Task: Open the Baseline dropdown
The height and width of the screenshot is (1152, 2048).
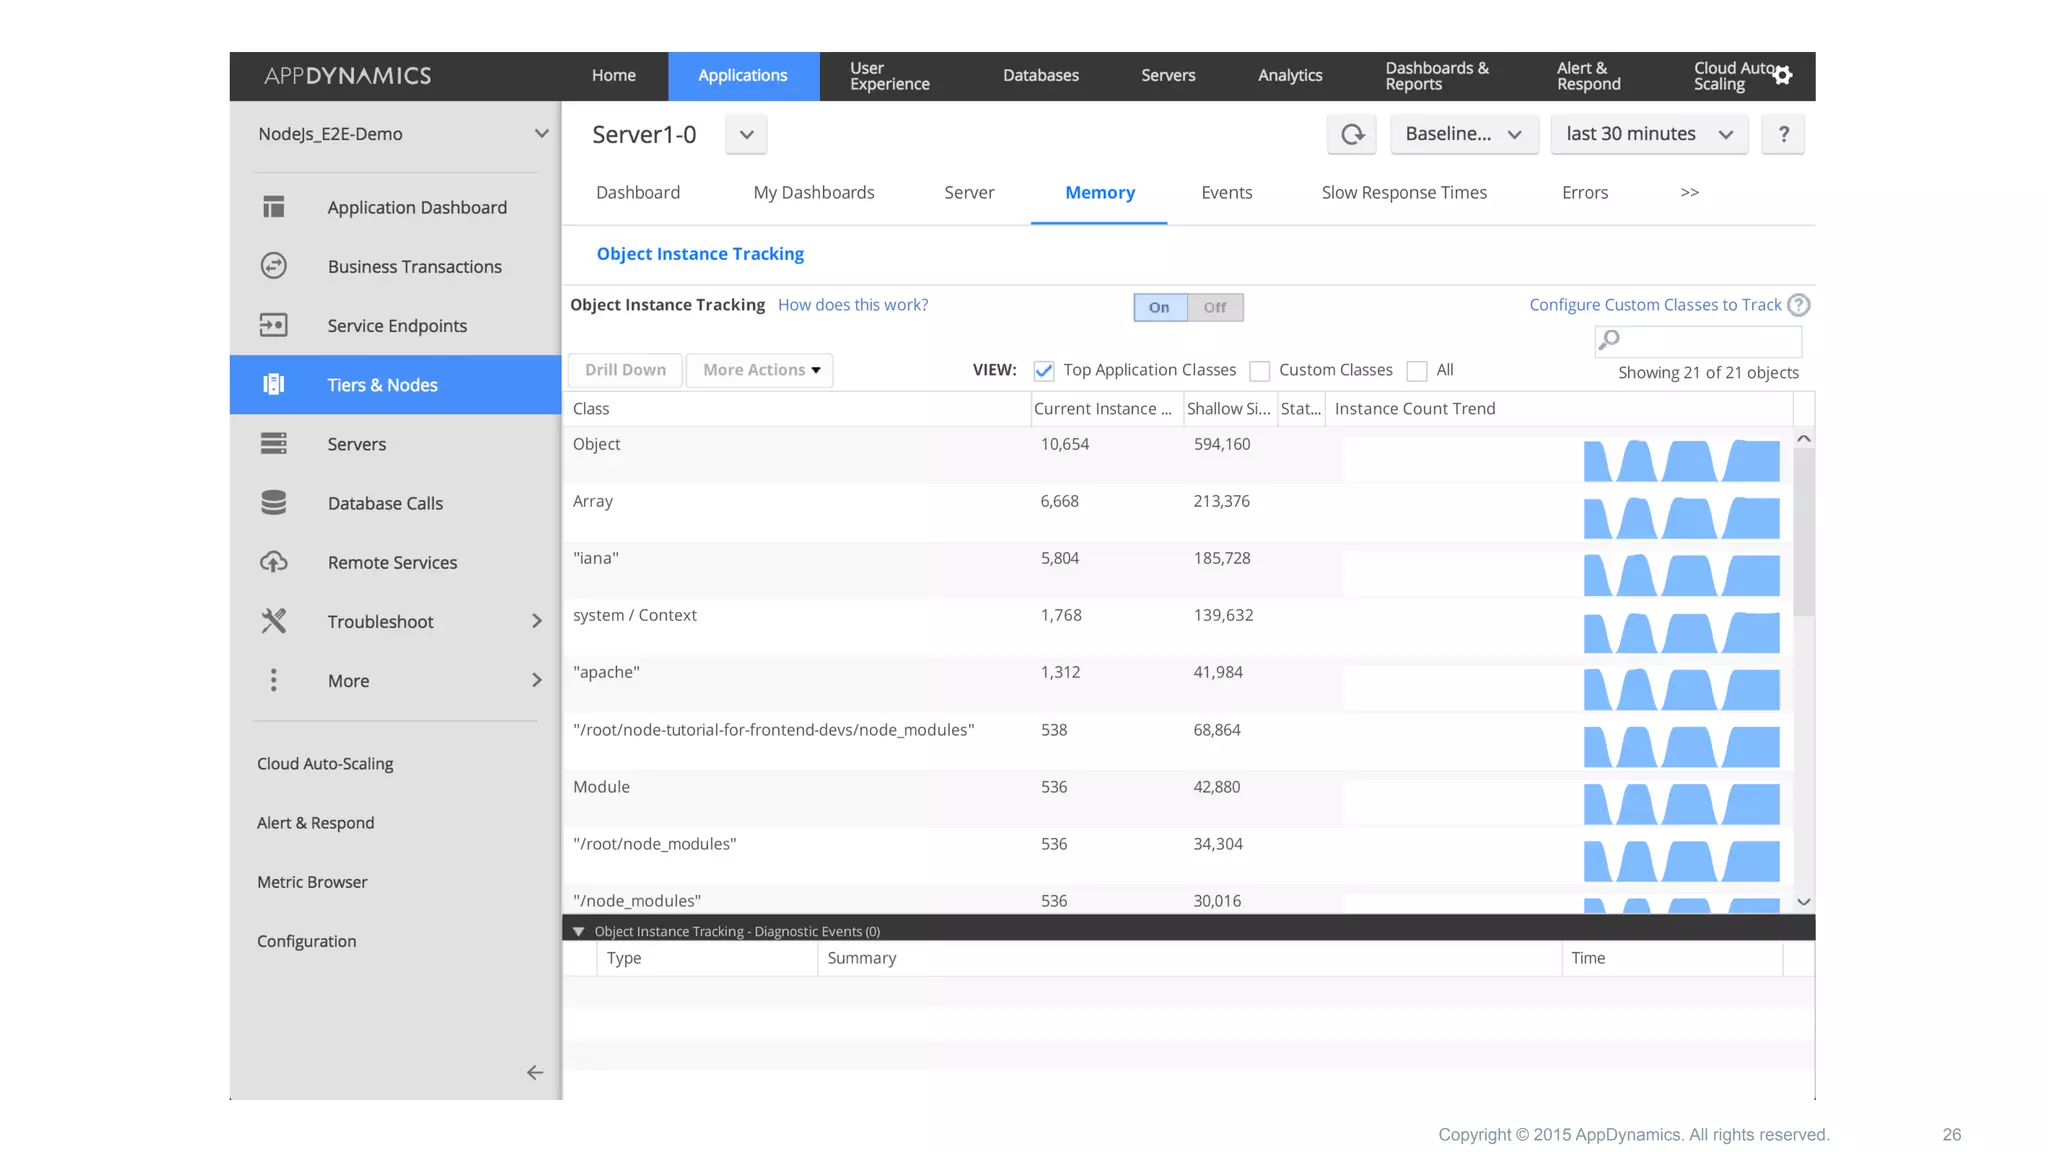Action: point(1463,134)
